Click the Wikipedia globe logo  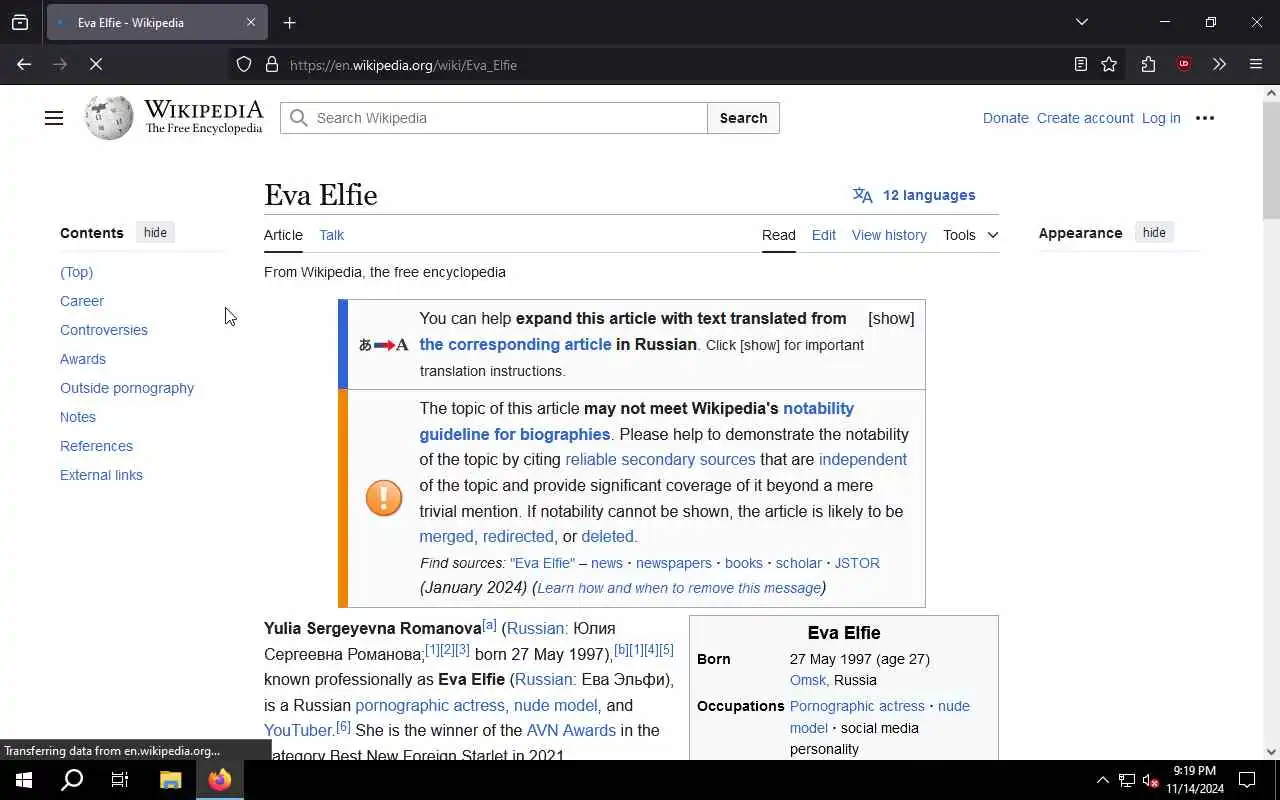pyautogui.click(x=109, y=118)
